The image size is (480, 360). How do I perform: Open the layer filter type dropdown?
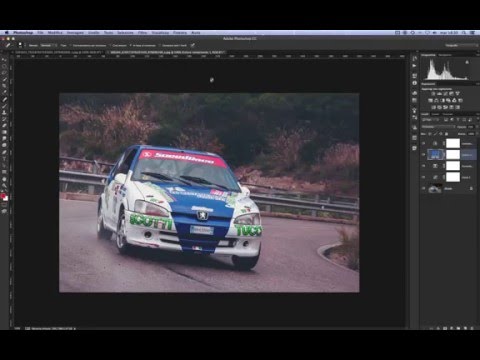[x=431, y=119]
